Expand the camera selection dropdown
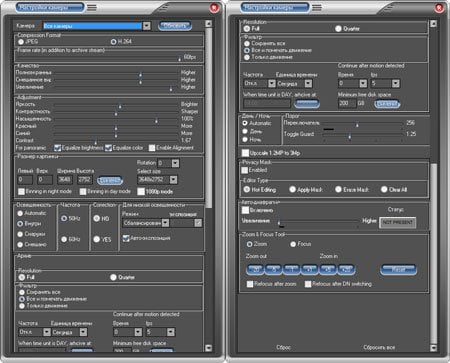Image resolution: width=450 pixels, height=363 pixels. point(146,26)
